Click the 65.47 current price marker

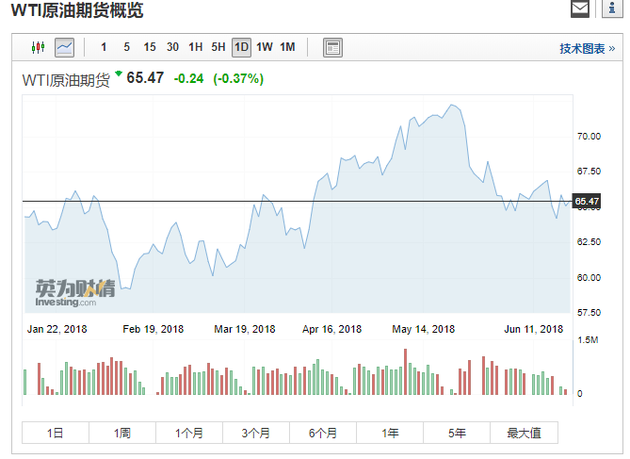tap(588, 202)
